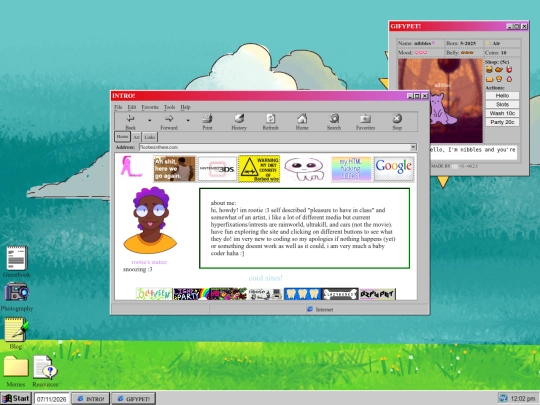Click the 12:02 pm taskbar clock
Screen dimensions: 540x405
coord(523,398)
